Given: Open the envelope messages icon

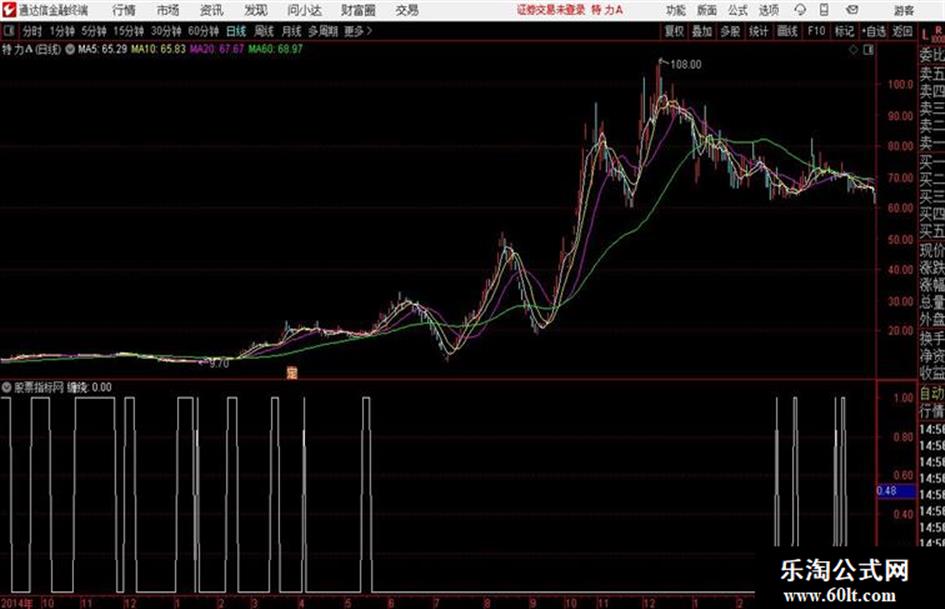Looking at the screenshot, I should pyautogui.click(x=852, y=10).
